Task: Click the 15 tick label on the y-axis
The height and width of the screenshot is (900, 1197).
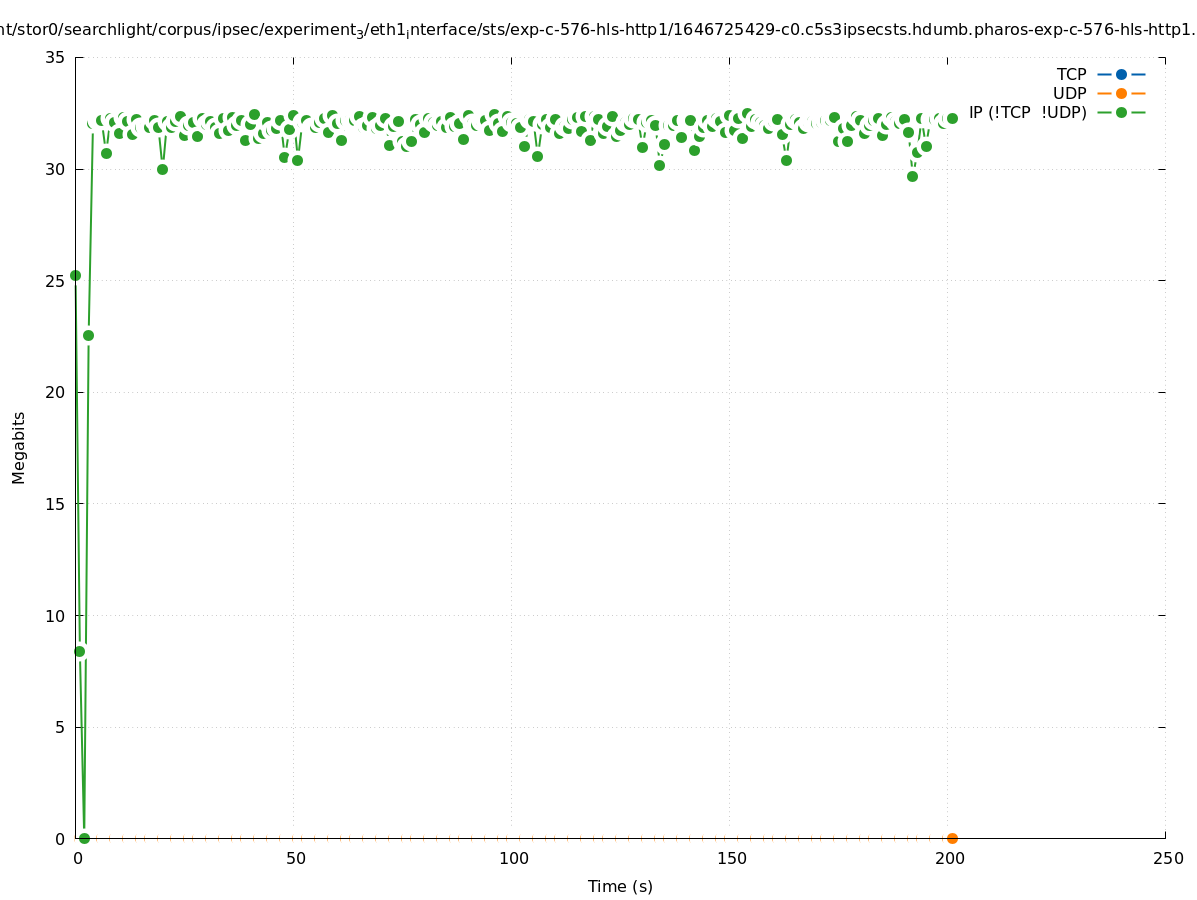Action: tap(56, 504)
